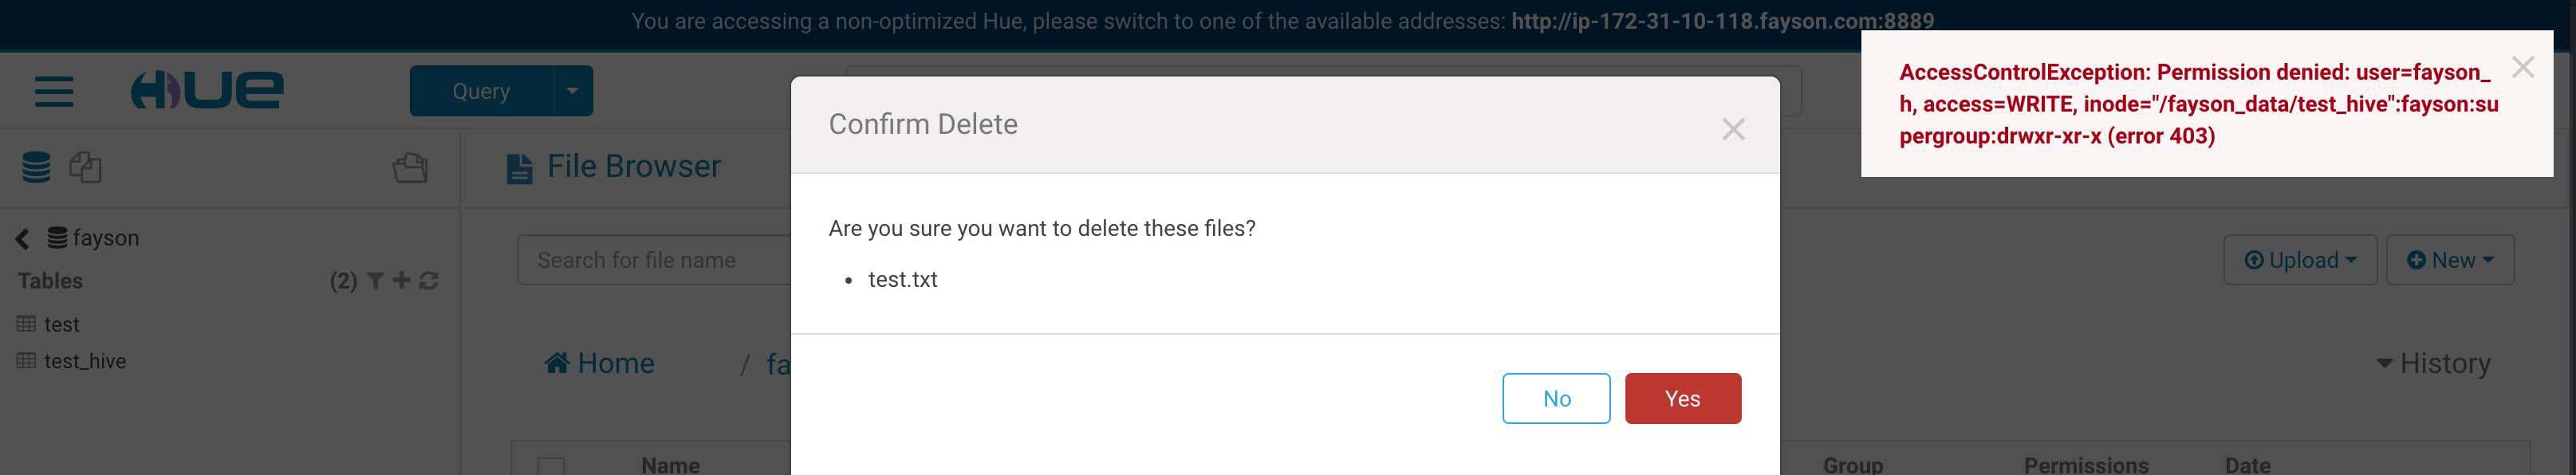
Task: Refresh the tables list
Action: pyautogui.click(x=429, y=281)
